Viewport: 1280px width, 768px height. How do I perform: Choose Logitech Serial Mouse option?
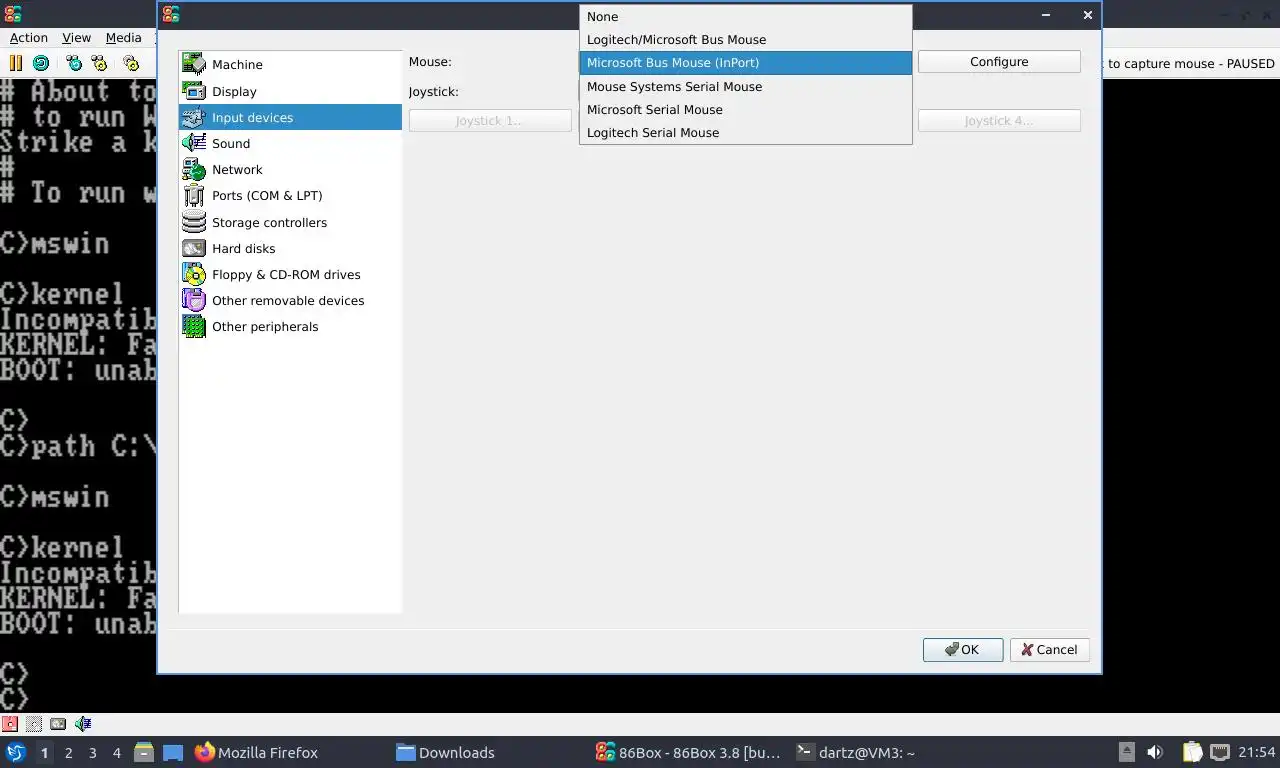coord(745,133)
